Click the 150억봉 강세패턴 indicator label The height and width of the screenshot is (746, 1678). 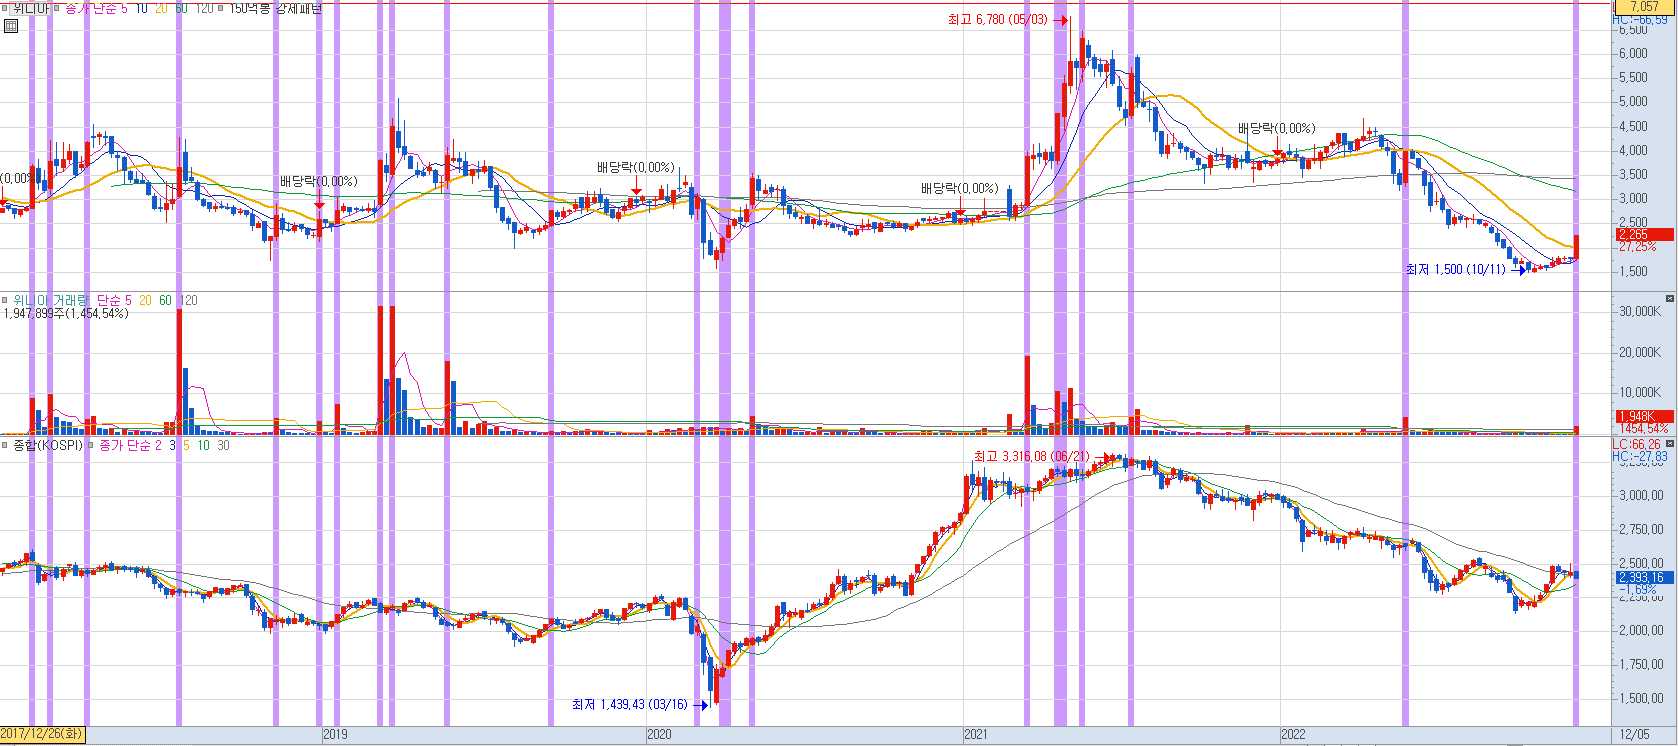pyautogui.click(x=275, y=7)
